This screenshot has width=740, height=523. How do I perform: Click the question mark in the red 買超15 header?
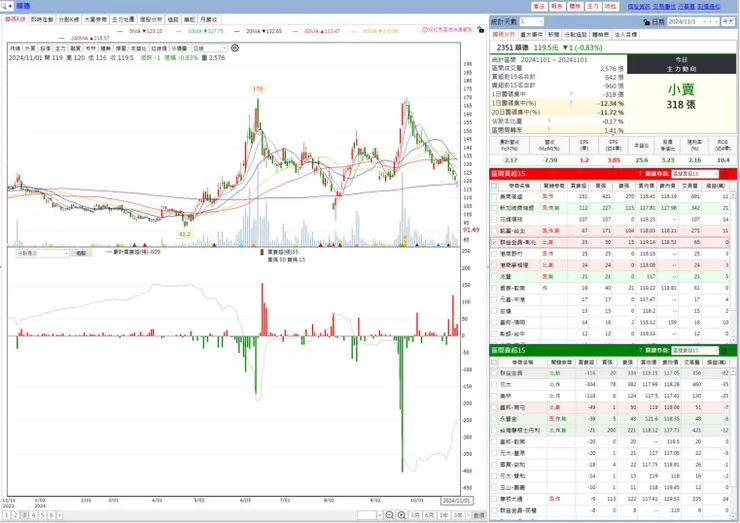click(640, 174)
